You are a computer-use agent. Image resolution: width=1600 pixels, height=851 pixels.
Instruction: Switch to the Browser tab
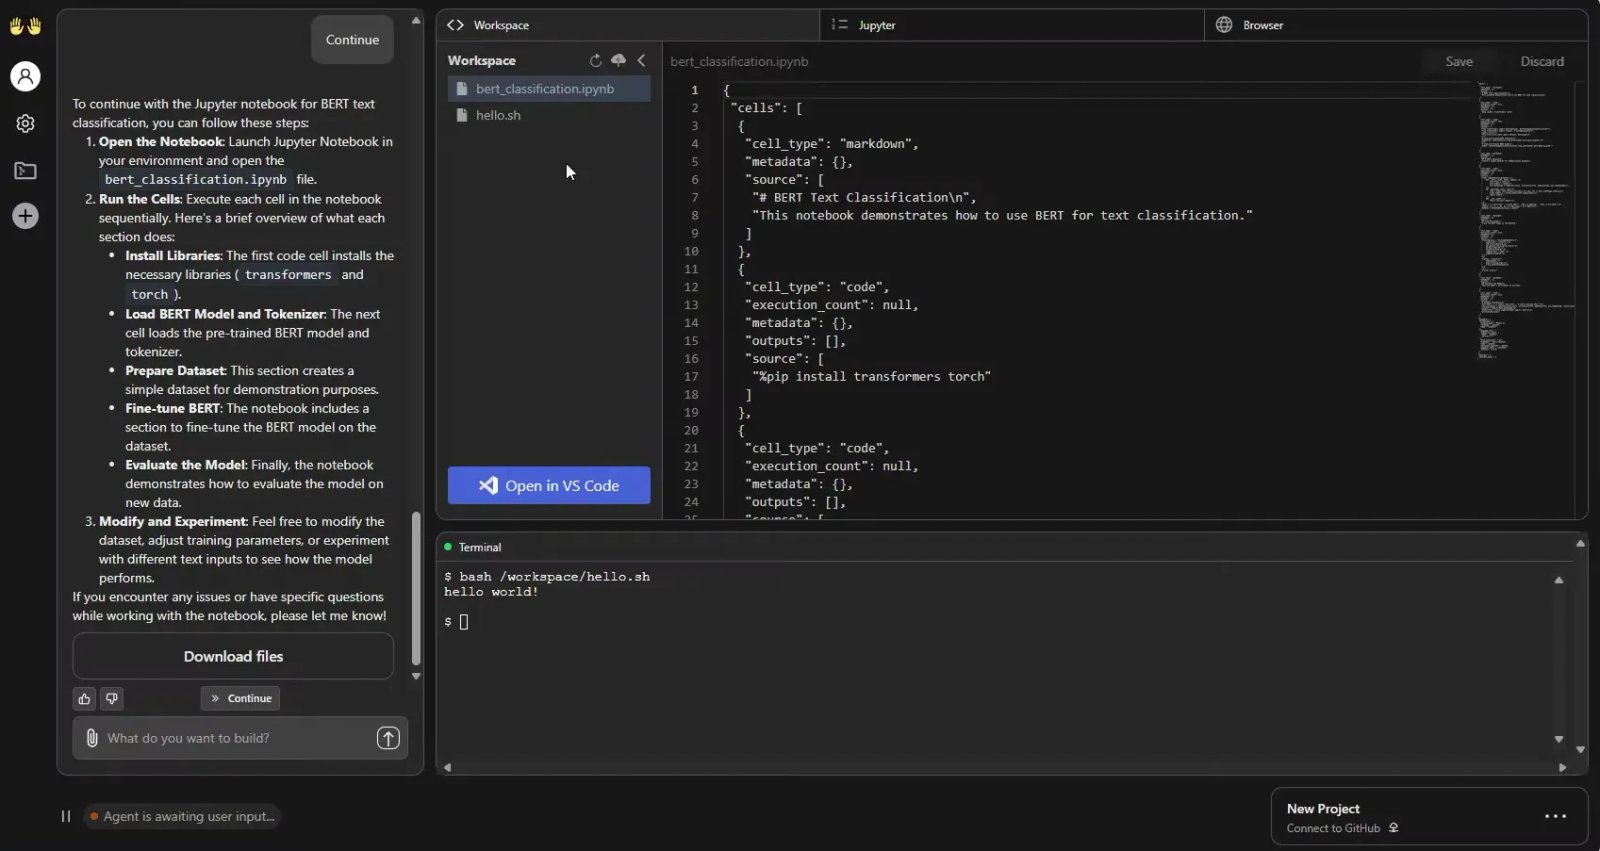click(x=1262, y=25)
